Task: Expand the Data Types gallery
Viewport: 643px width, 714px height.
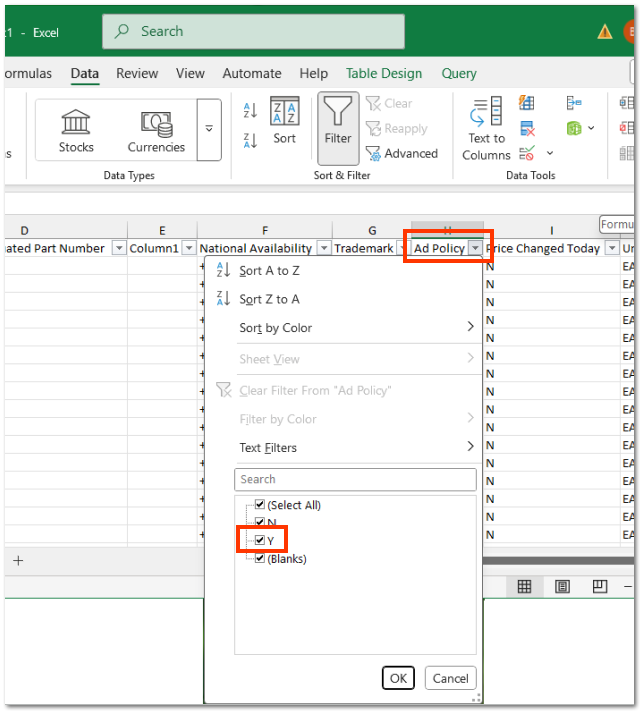Action: tap(209, 129)
